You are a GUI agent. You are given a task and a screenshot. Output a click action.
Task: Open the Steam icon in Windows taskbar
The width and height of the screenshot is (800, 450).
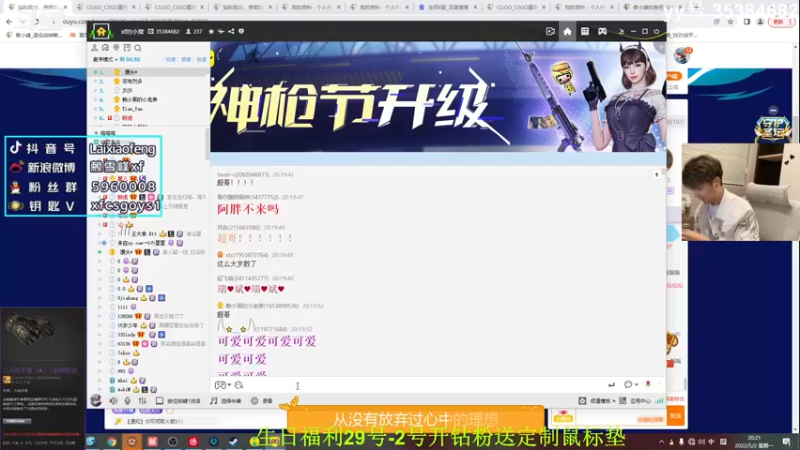[x=234, y=441]
